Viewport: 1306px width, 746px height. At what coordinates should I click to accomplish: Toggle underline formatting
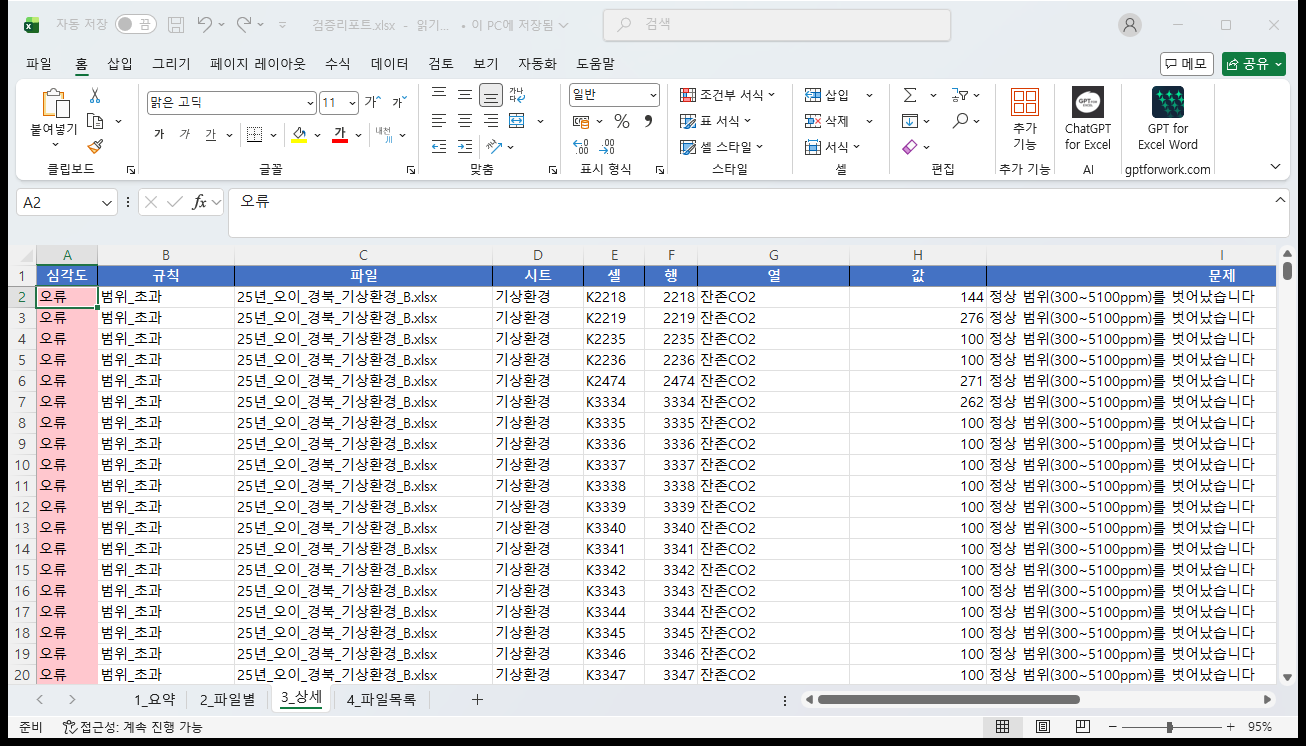[210, 134]
